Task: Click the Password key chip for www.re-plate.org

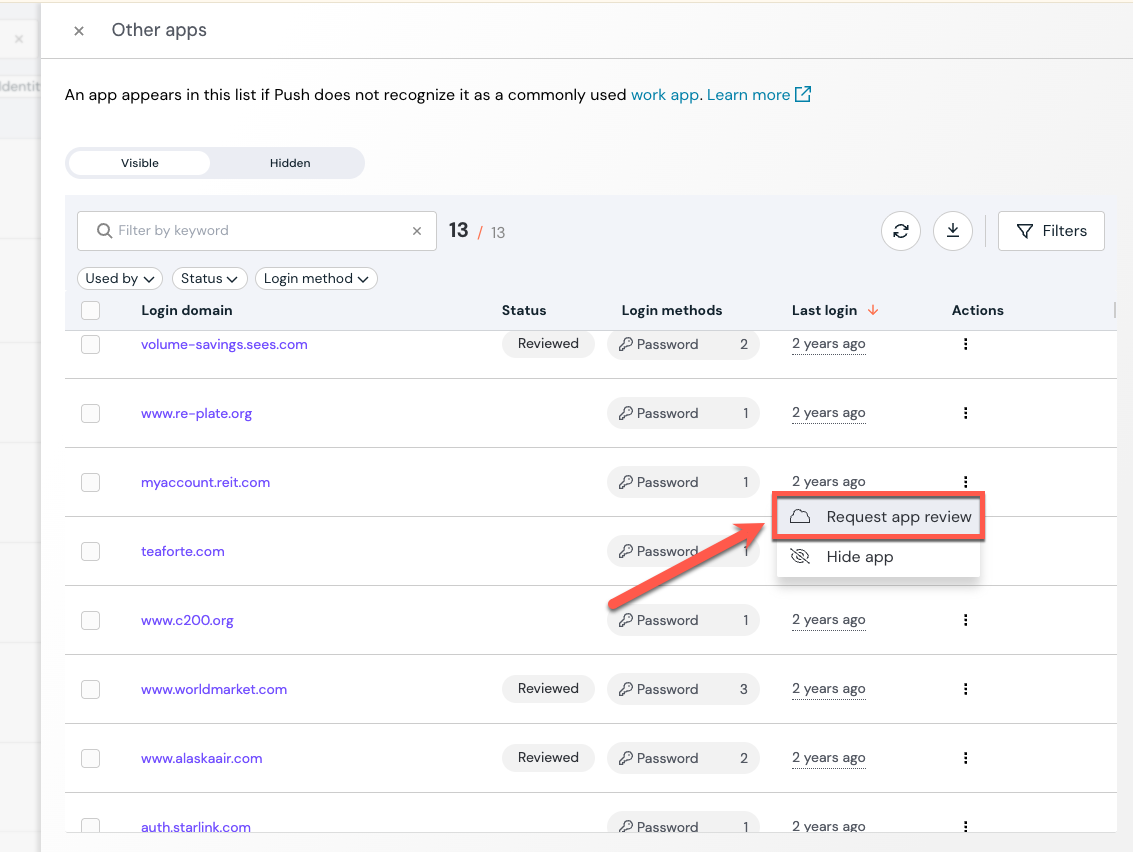Action: (x=683, y=413)
